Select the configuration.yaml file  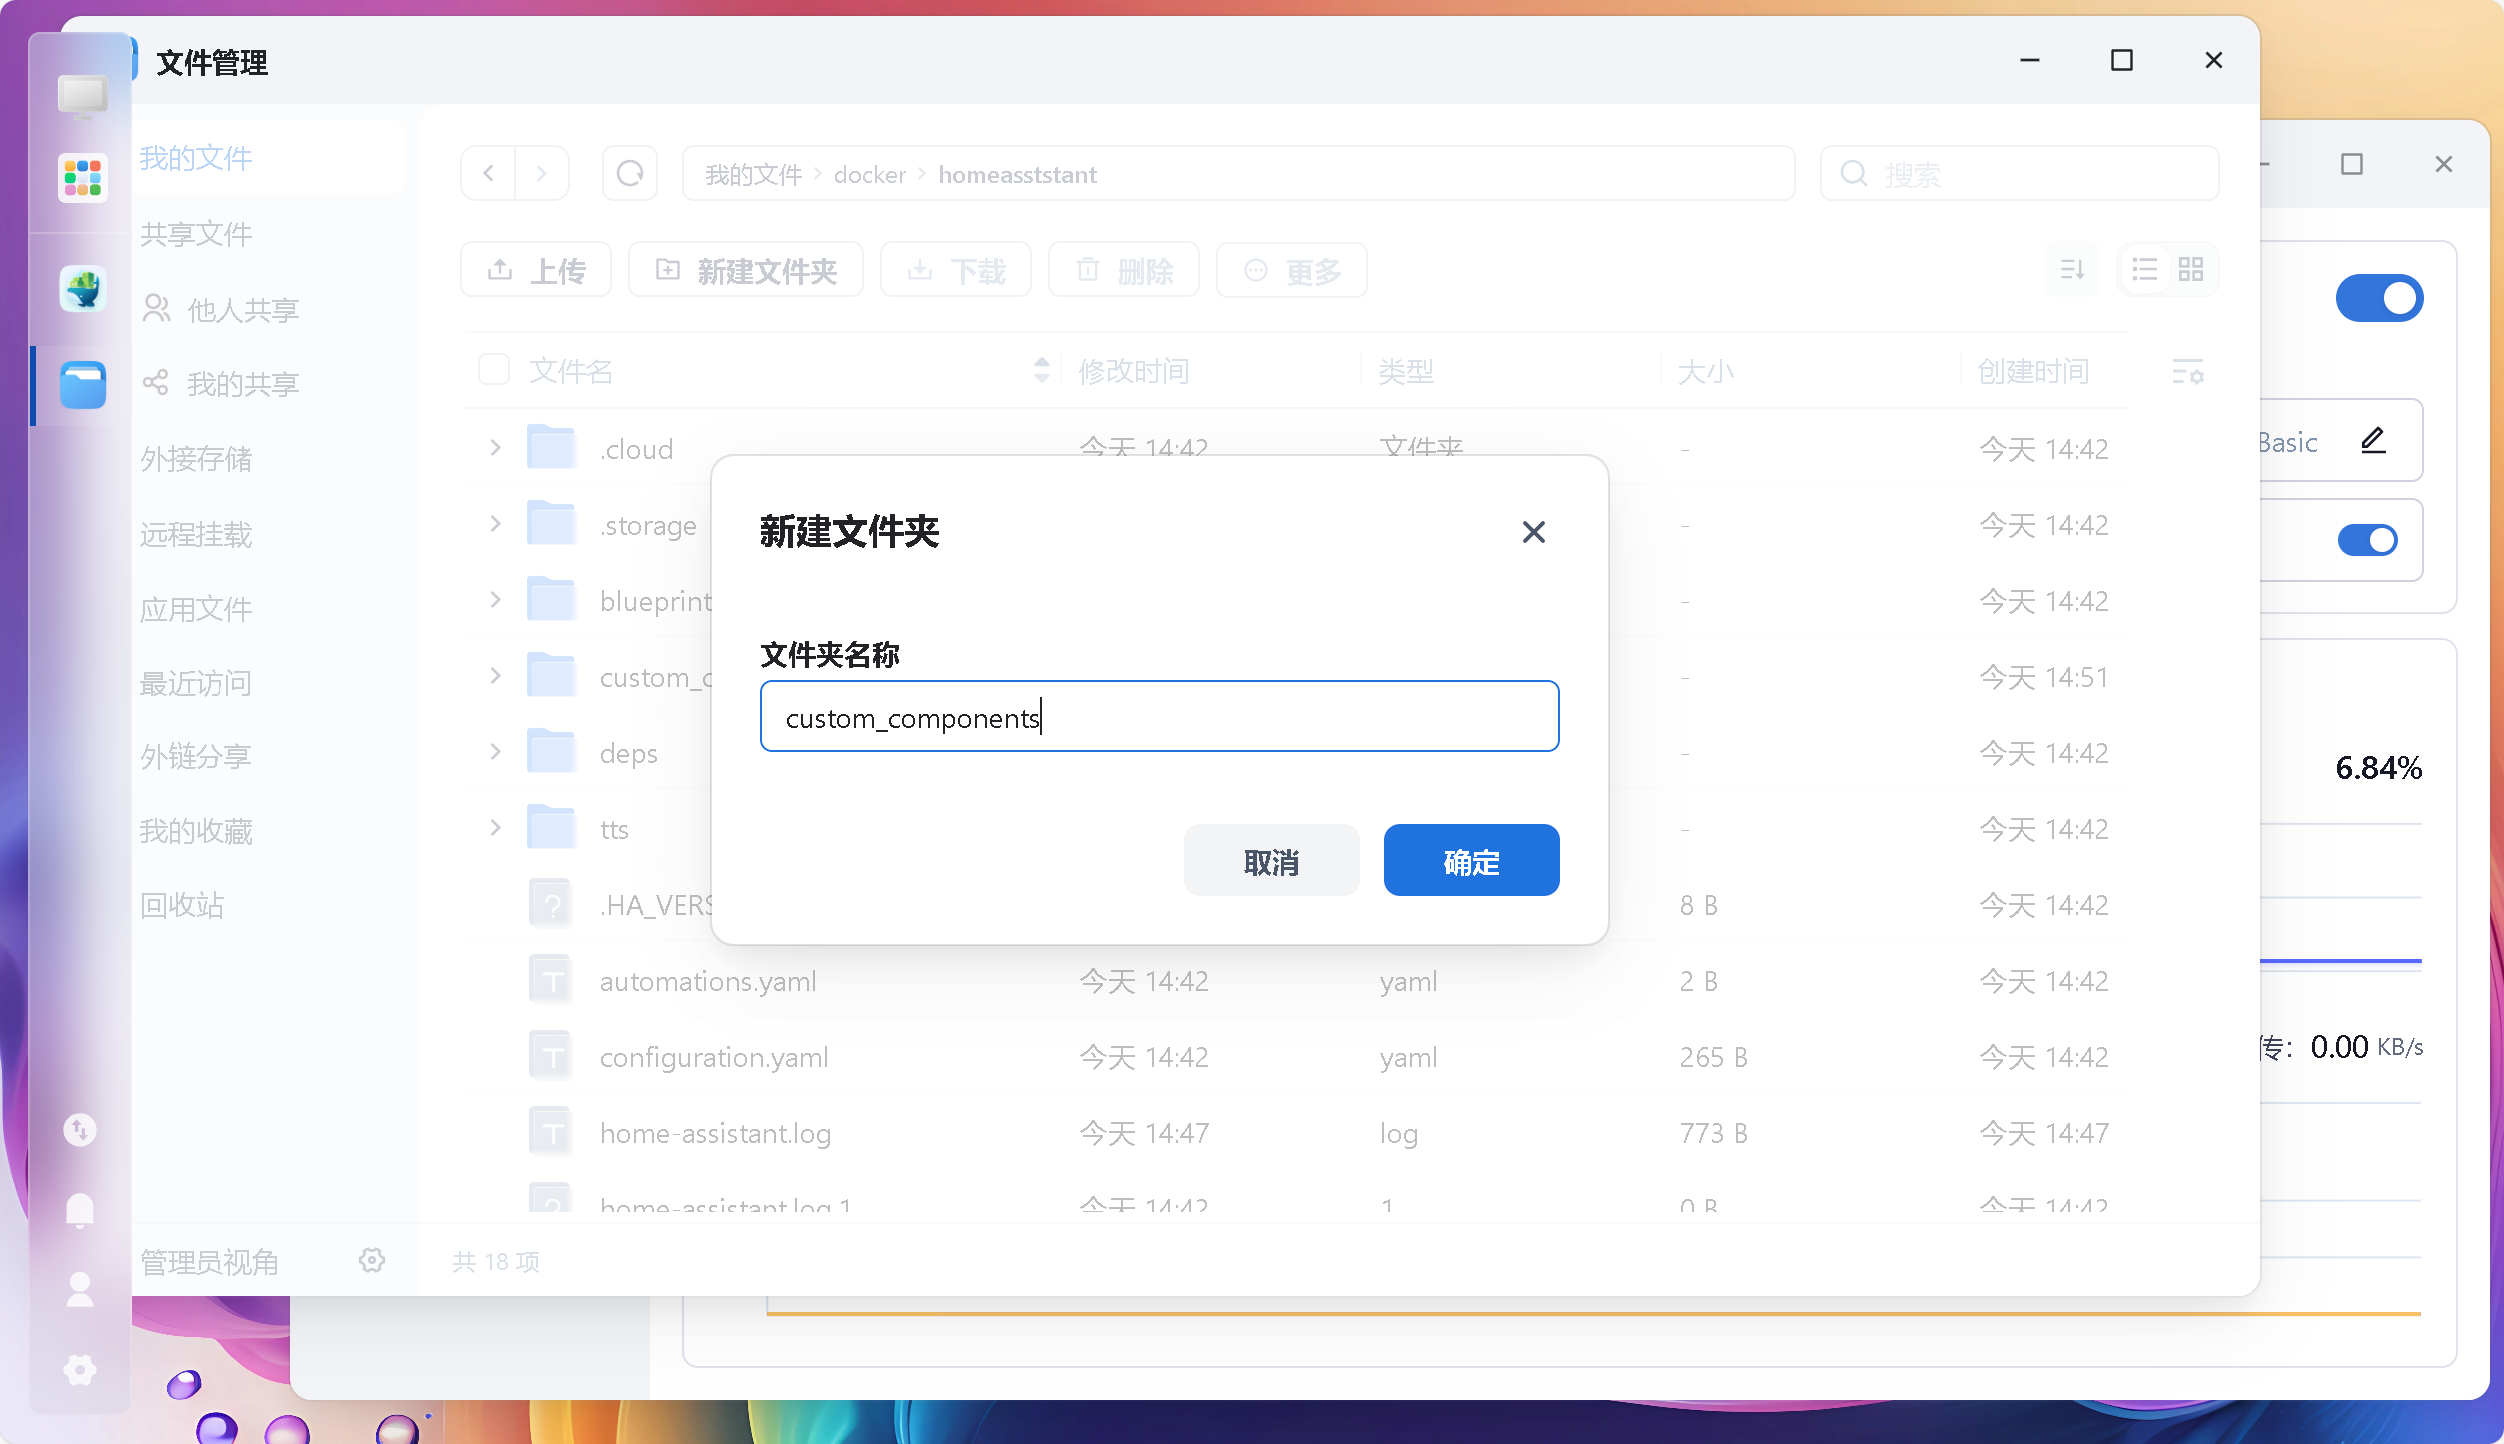pos(714,1057)
